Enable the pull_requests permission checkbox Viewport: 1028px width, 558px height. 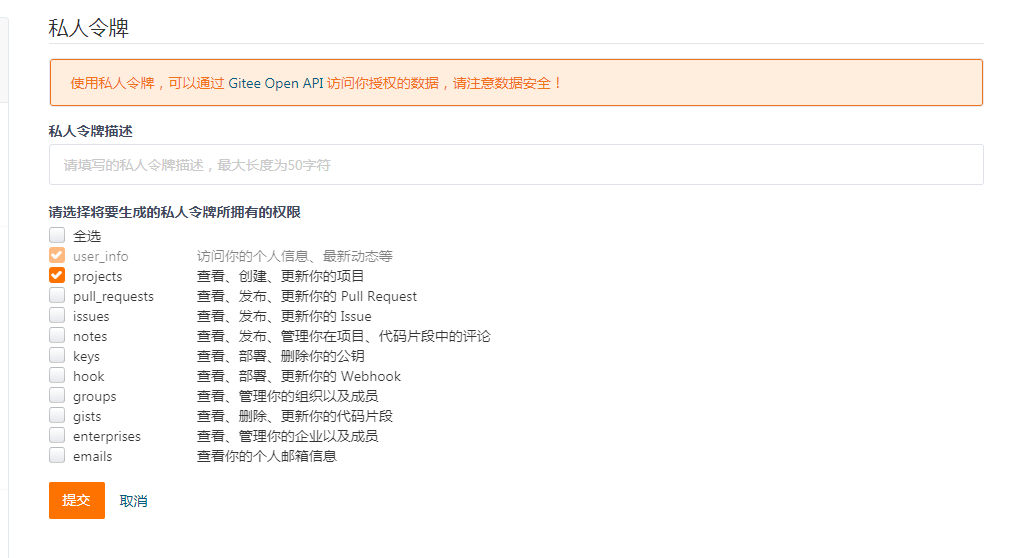pos(57,296)
